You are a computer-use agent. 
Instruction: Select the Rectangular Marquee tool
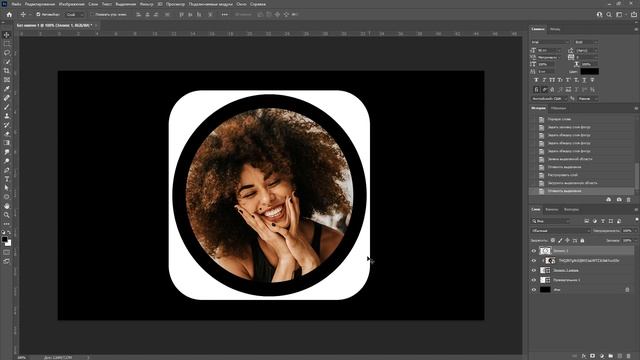(x=7, y=44)
